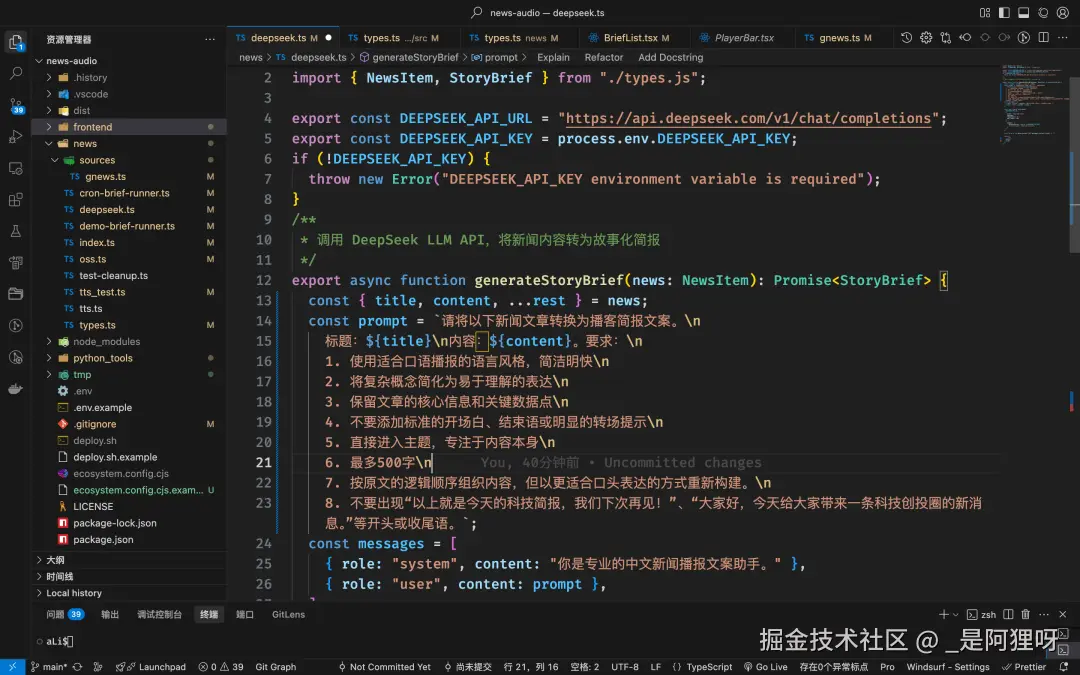
Task: Click the title bar search box news-audio
Action: [537, 12]
